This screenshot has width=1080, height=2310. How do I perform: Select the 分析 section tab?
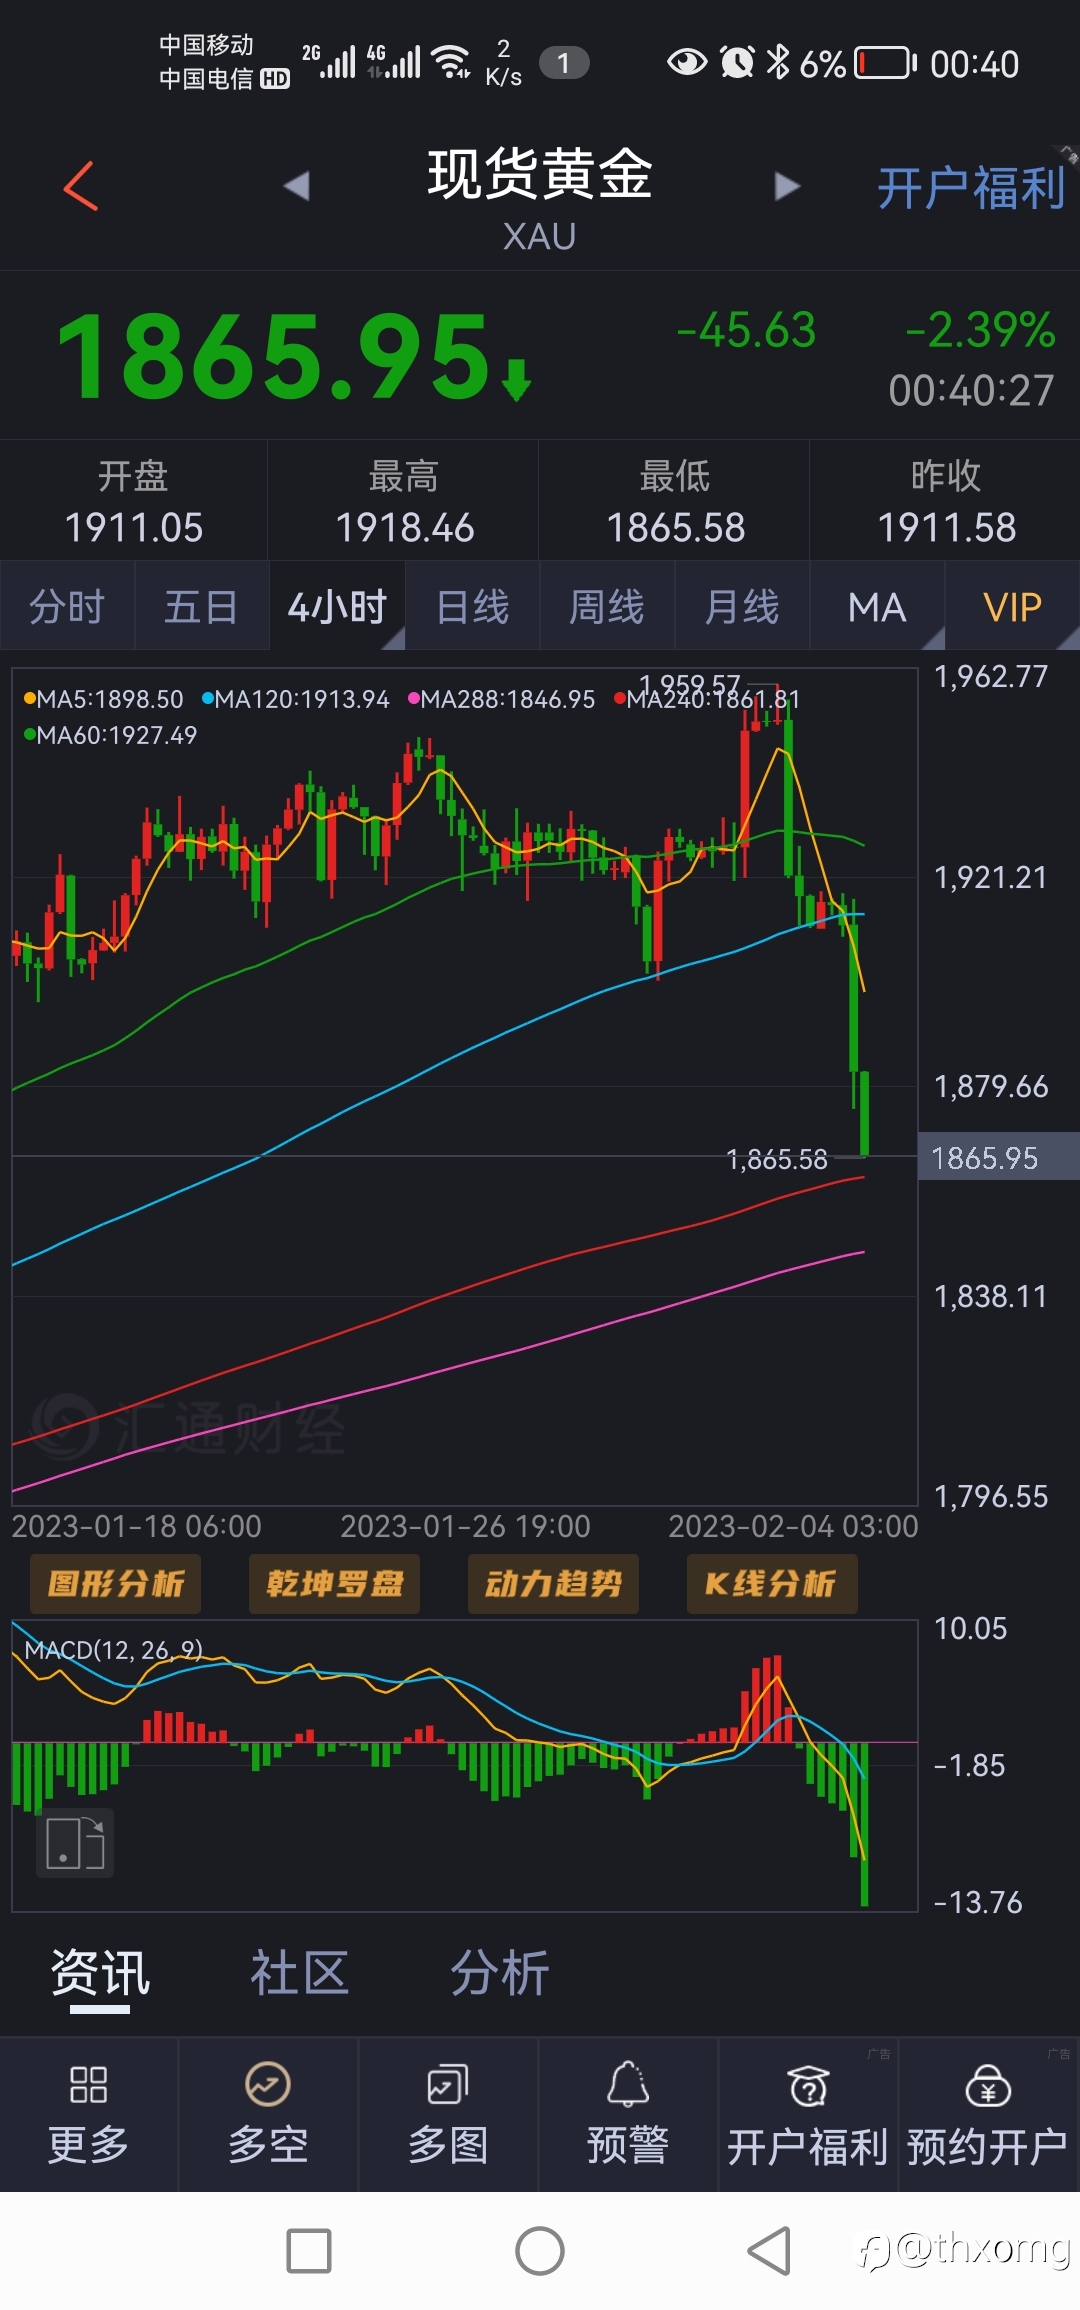(499, 1973)
